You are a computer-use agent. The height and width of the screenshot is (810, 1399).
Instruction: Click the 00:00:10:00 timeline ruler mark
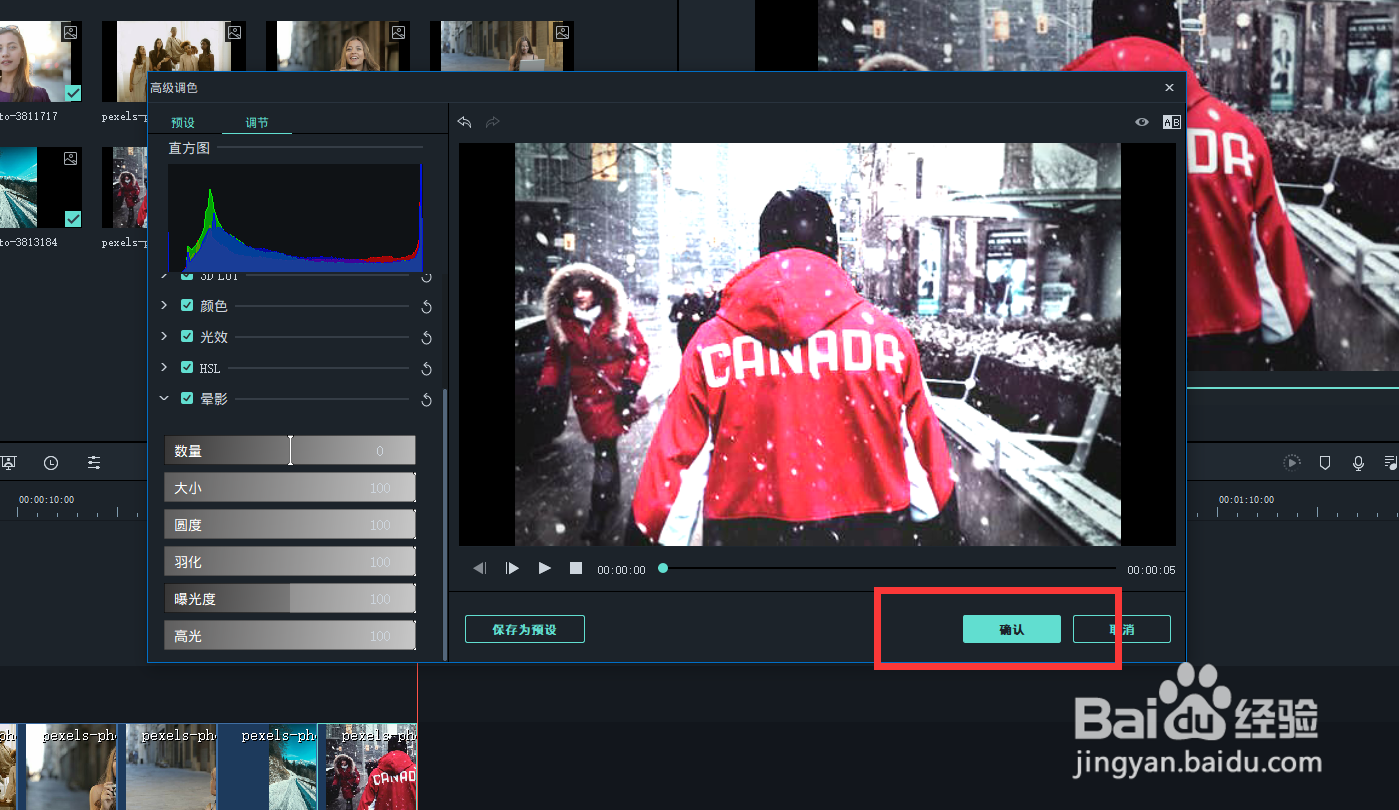[46, 500]
